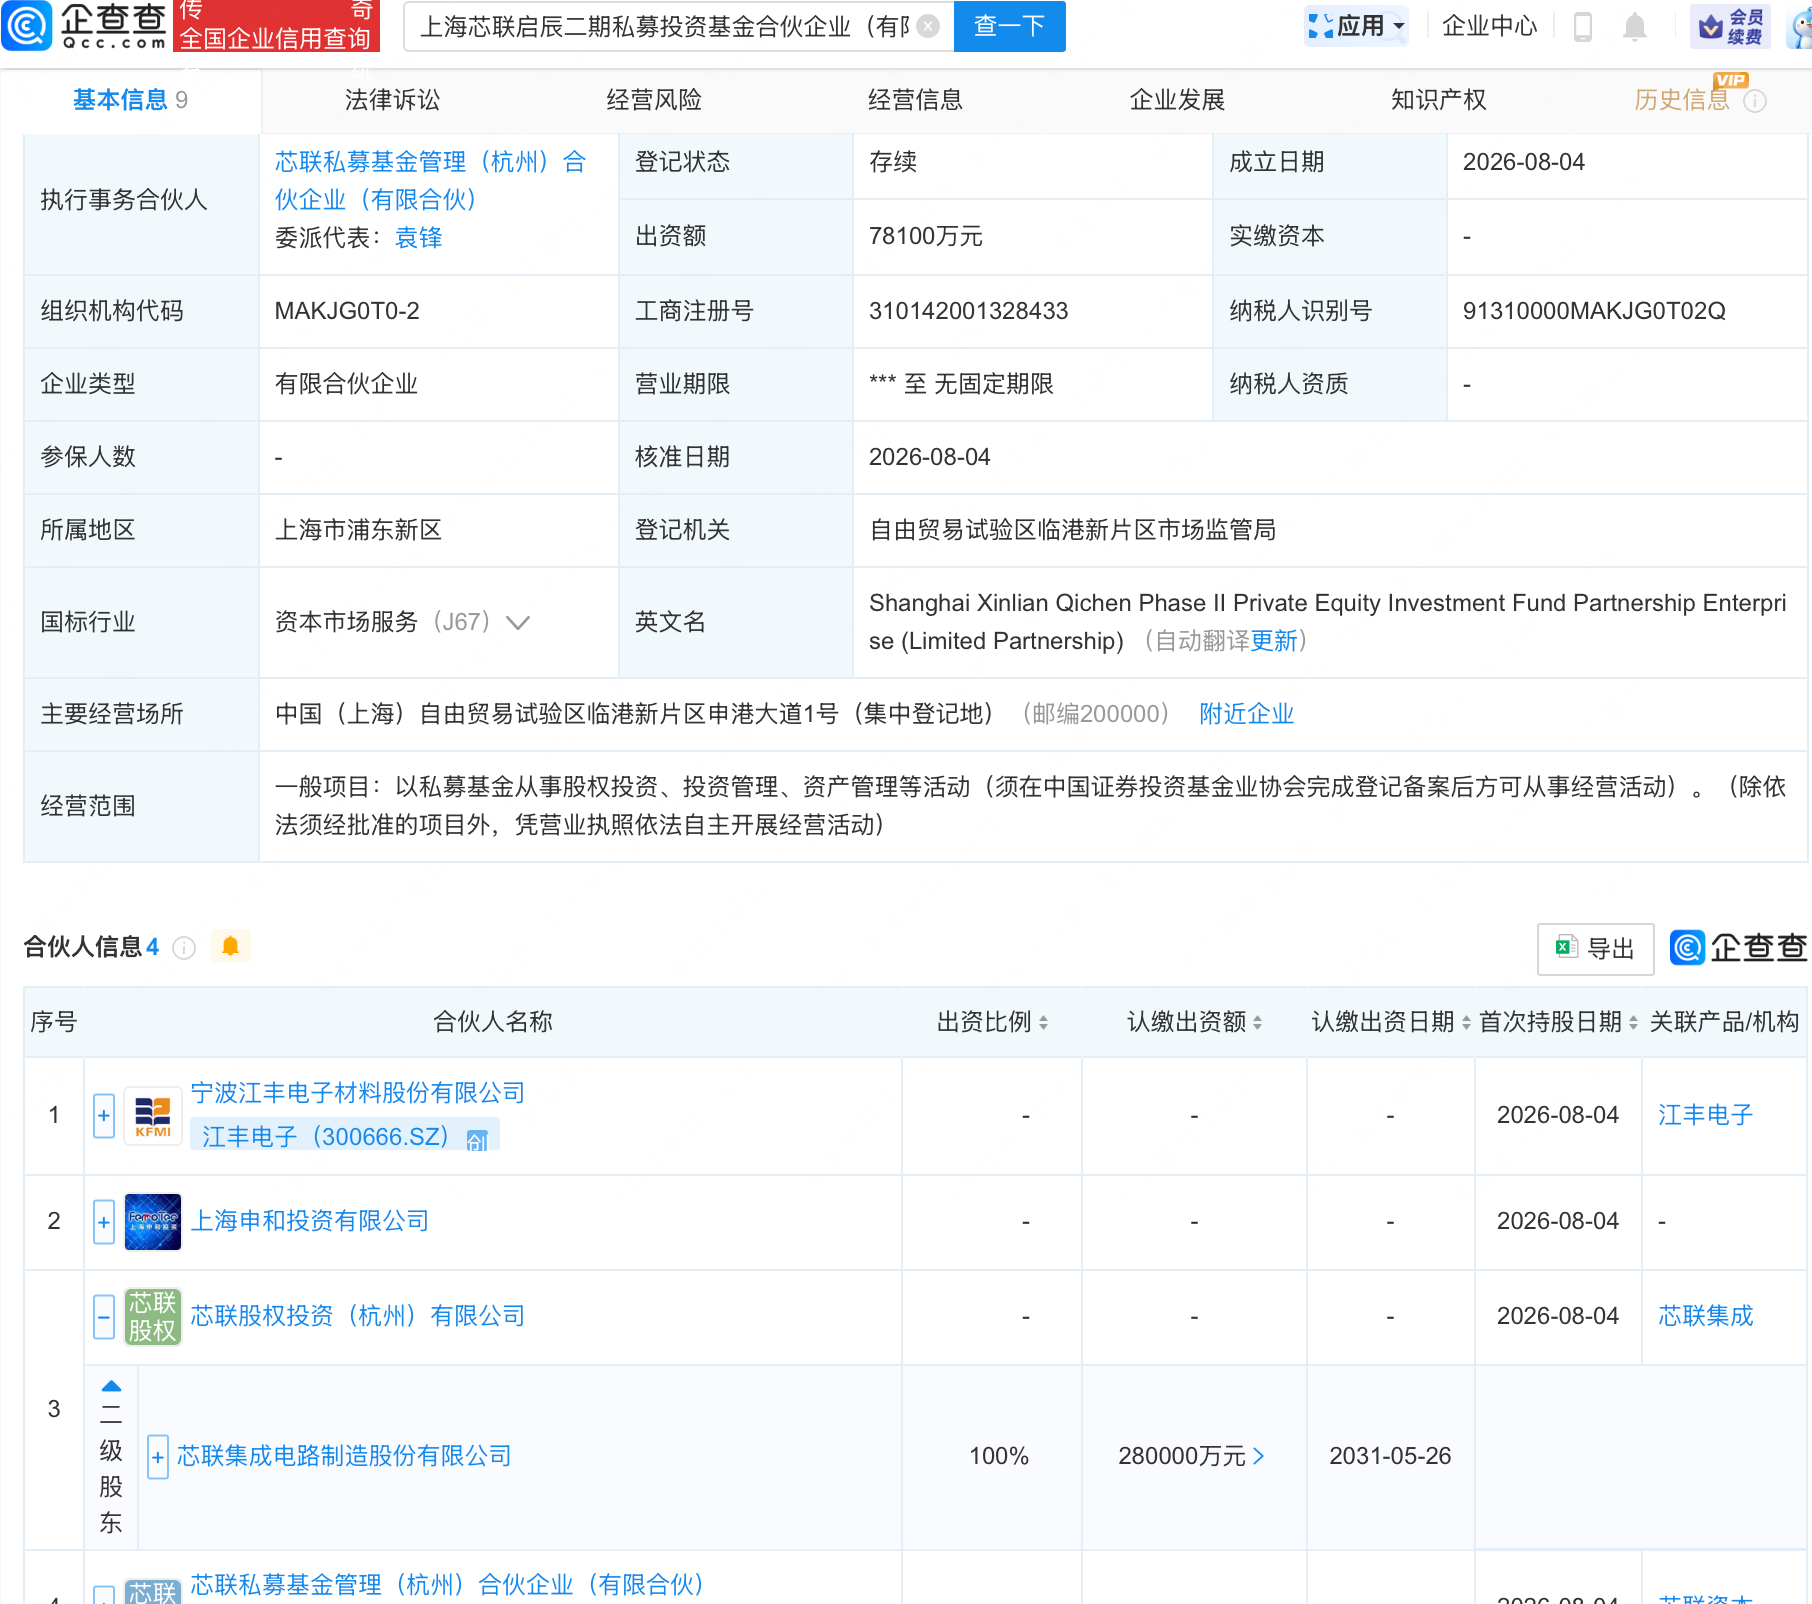Collapse 芯联股权投资 row
This screenshot has width=1812, height=1604.
tap(104, 1317)
